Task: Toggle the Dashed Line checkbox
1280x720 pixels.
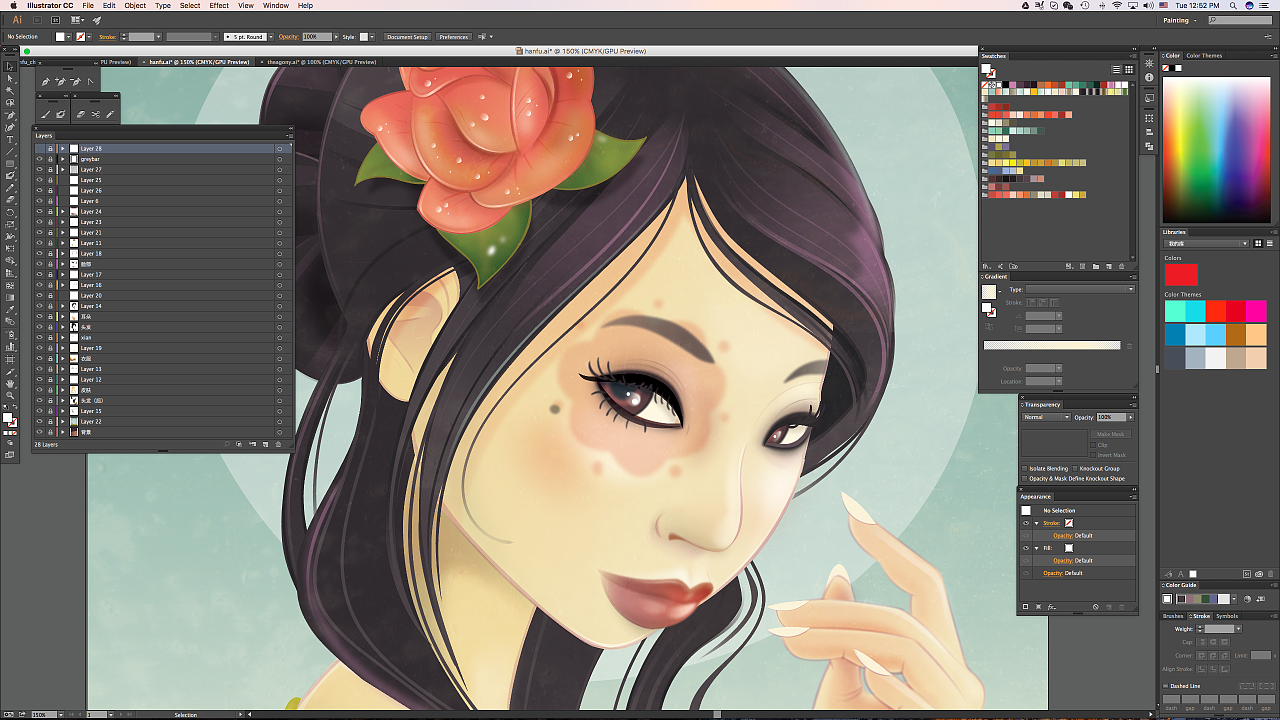Action: (1166, 686)
